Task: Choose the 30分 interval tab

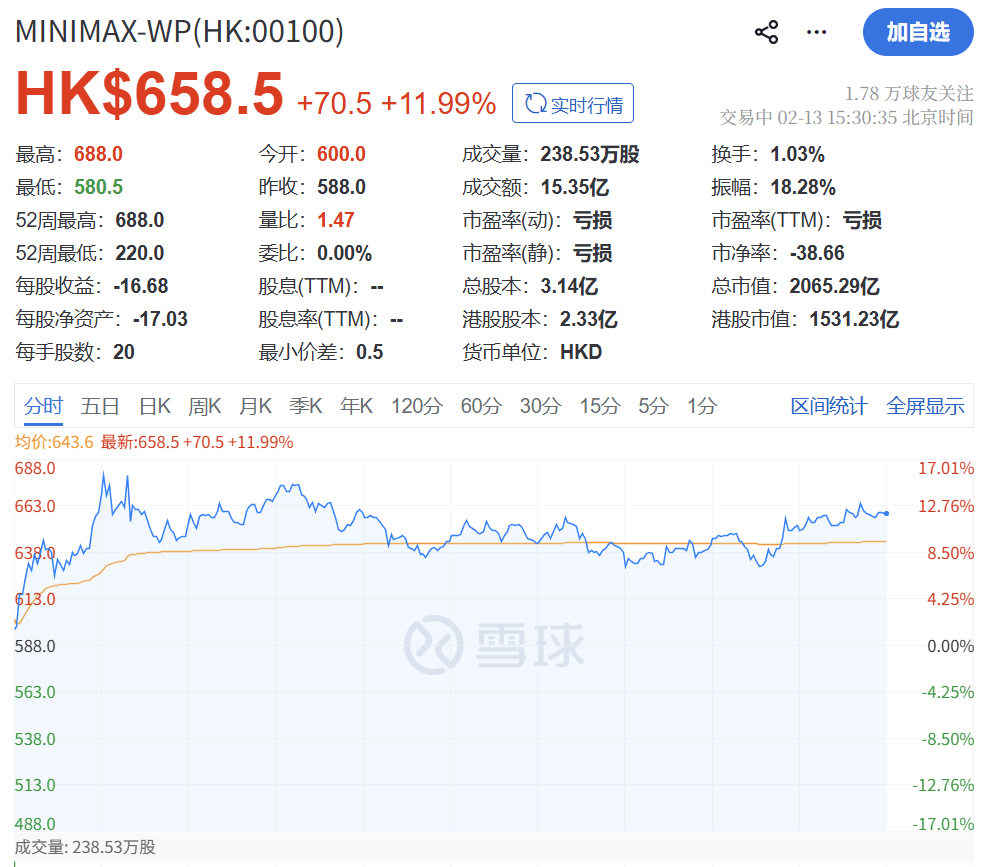Action: 540,406
